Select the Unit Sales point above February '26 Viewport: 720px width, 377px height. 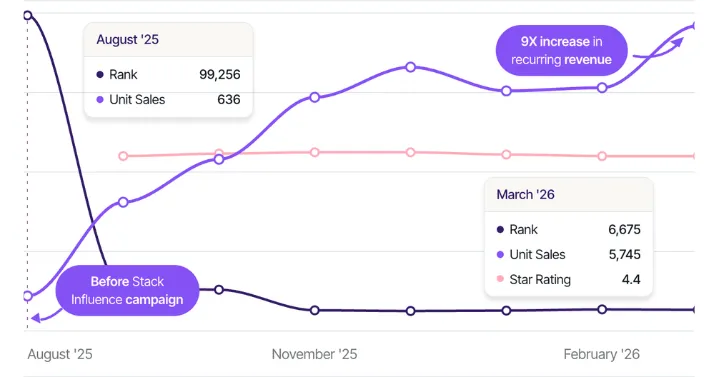point(602,88)
